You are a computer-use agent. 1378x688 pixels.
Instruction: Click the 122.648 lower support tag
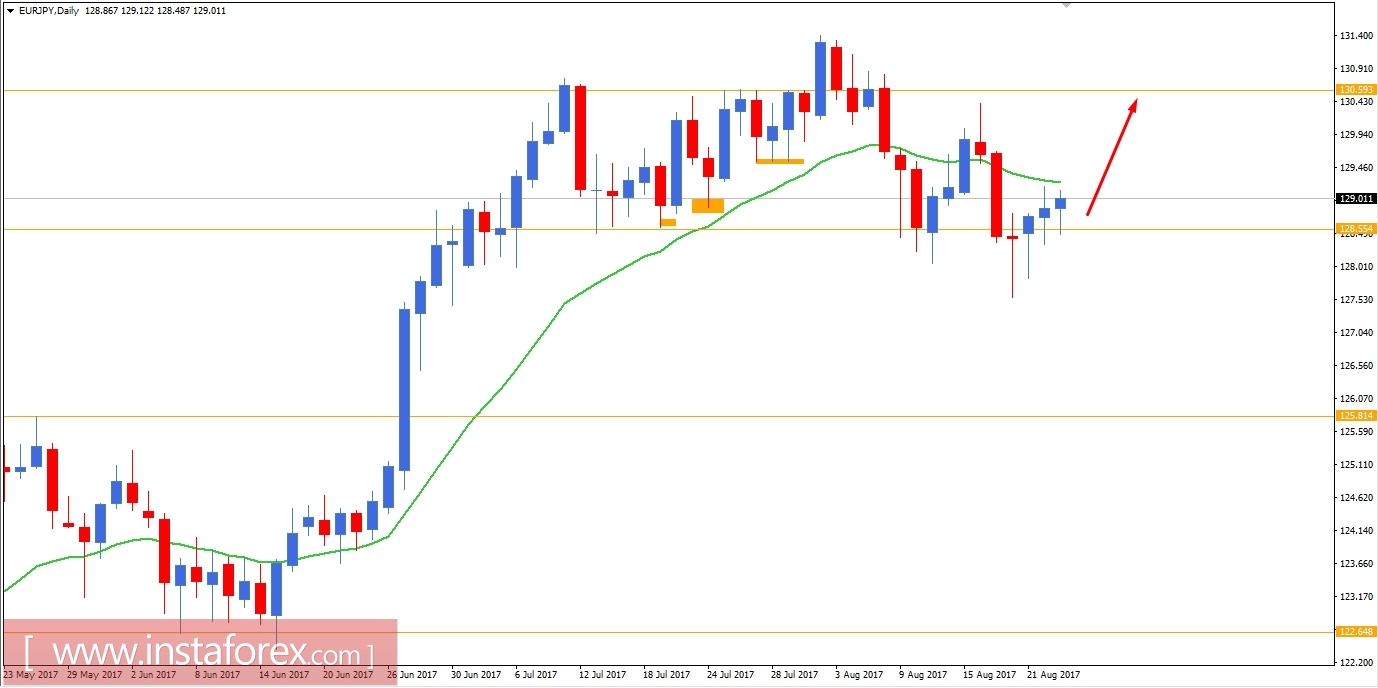[x=1357, y=630]
